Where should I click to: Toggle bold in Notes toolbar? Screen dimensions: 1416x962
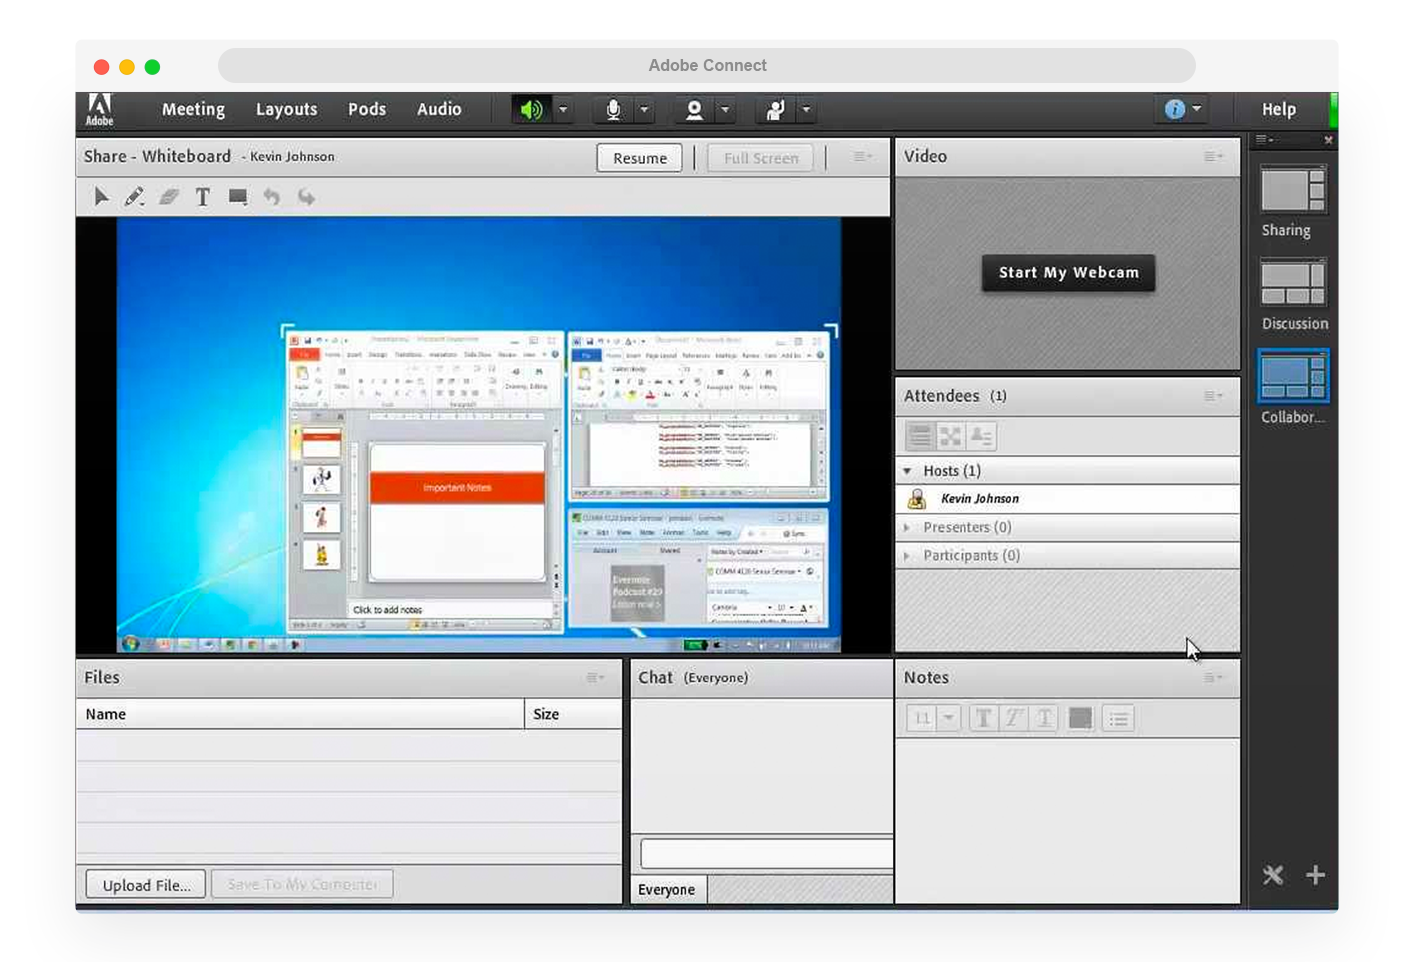coord(983,718)
